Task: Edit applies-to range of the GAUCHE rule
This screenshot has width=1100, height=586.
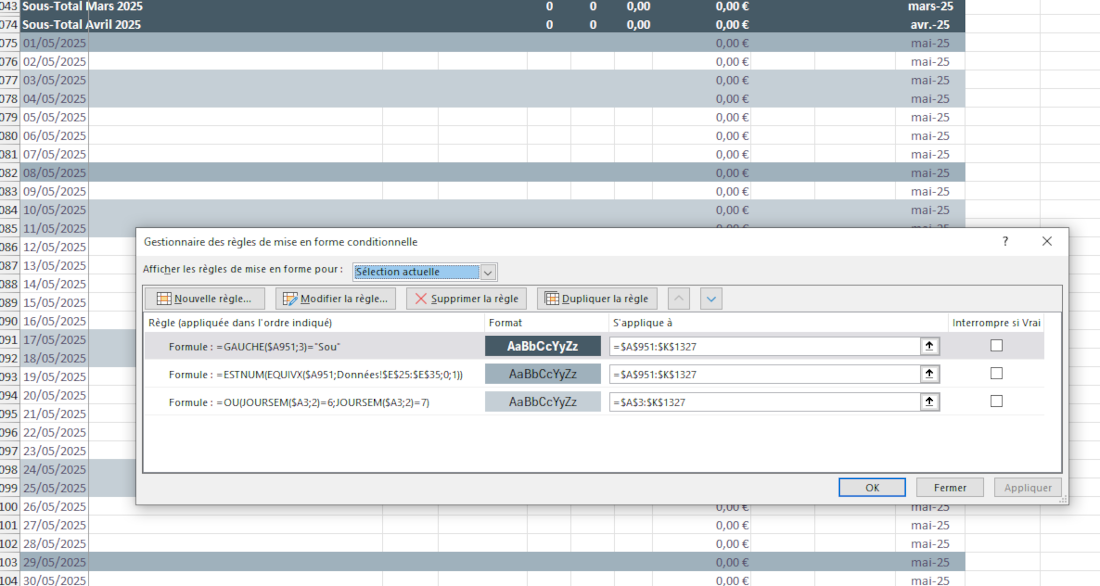Action: click(x=765, y=346)
